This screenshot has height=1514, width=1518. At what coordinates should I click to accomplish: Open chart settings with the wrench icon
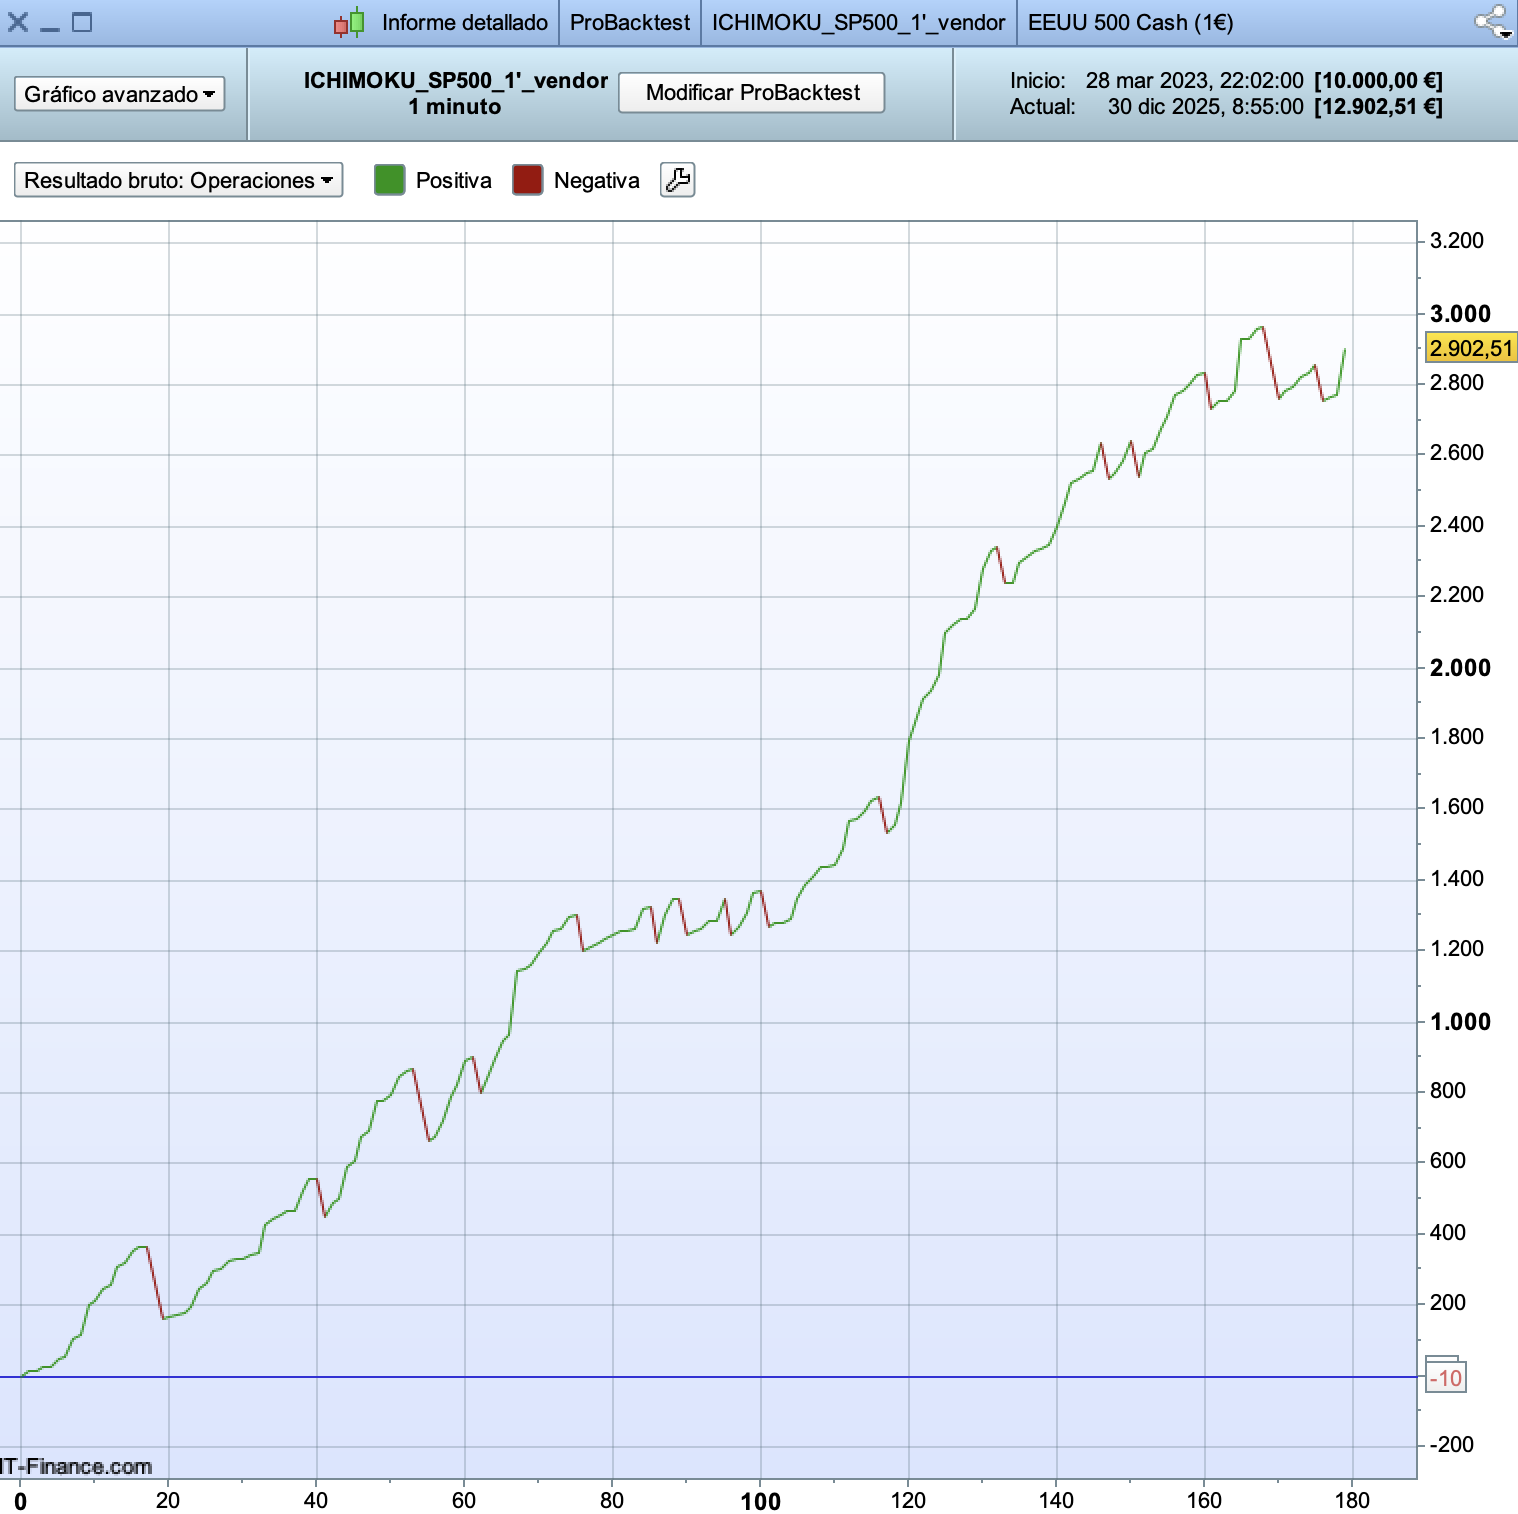pyautogui.click(x=677, y=180)
